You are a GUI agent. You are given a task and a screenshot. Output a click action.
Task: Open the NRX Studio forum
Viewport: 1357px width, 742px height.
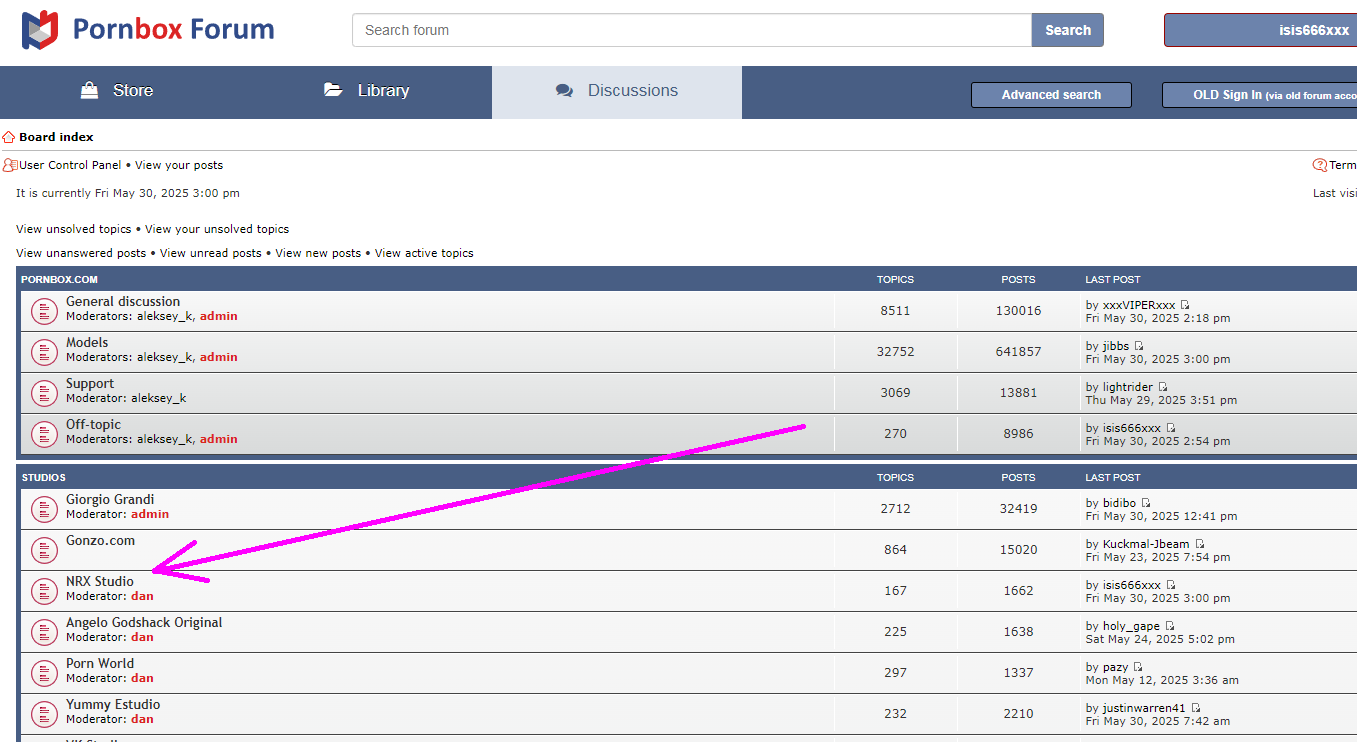[100, 582]
